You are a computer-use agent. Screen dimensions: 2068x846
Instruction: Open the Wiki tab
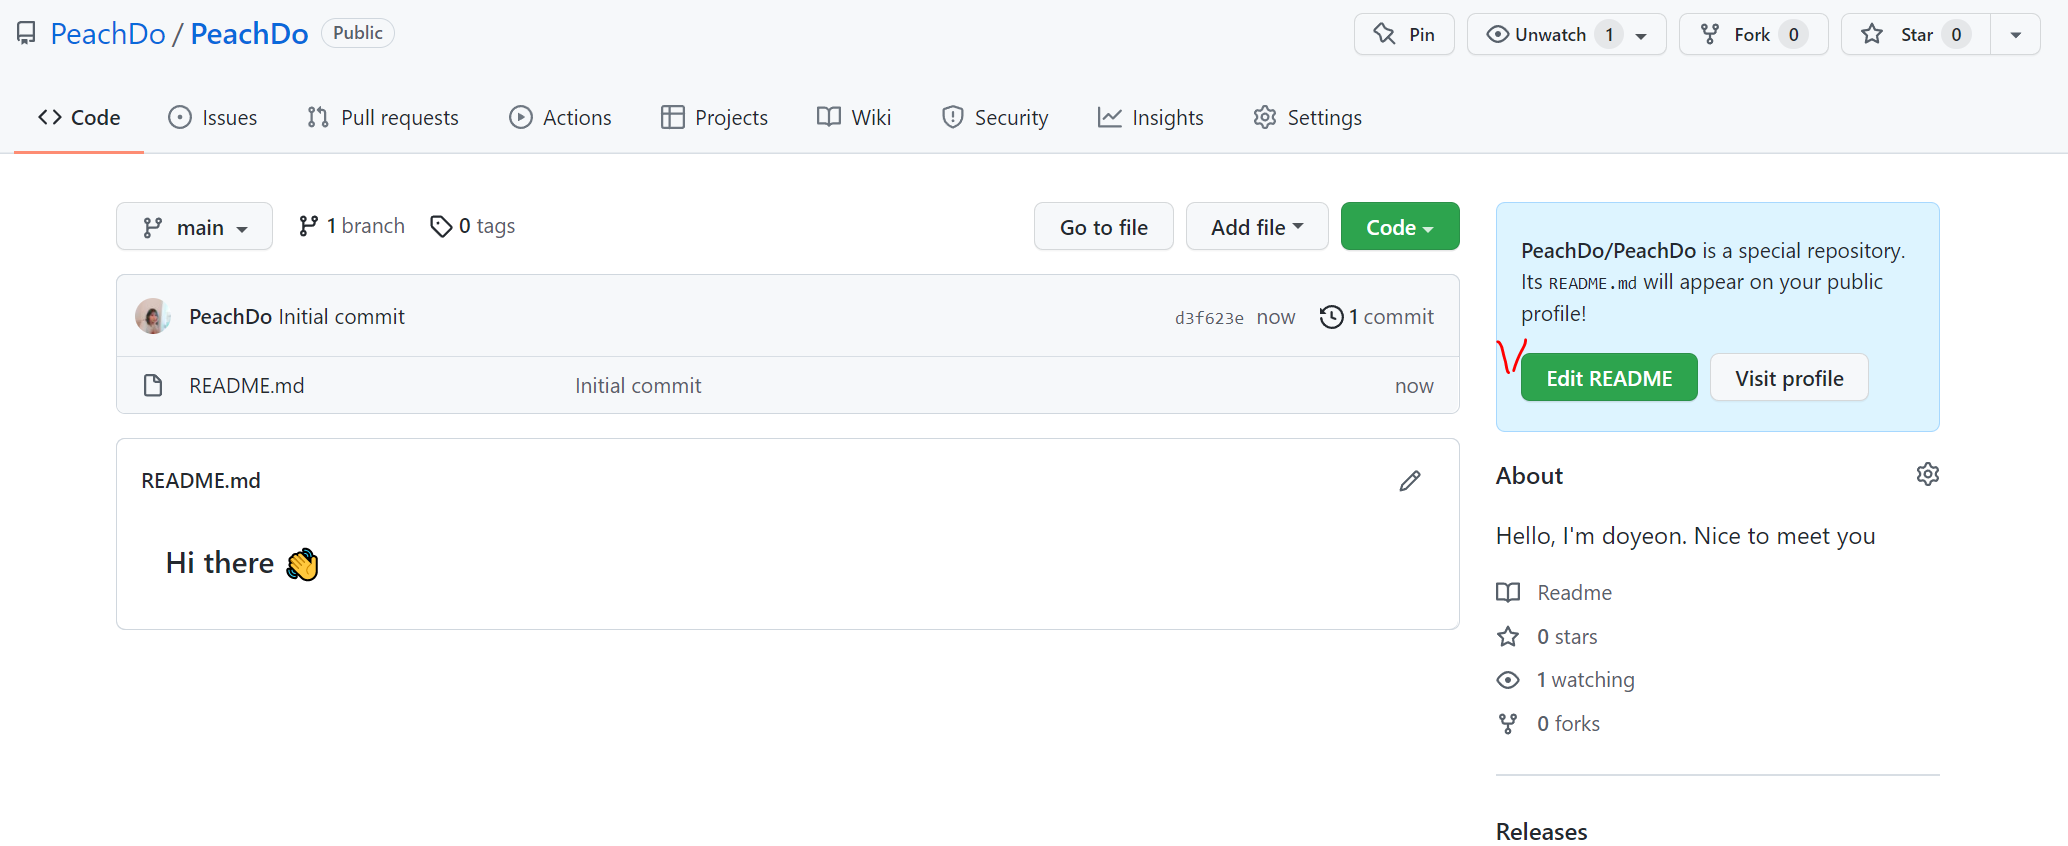point(854,118)
